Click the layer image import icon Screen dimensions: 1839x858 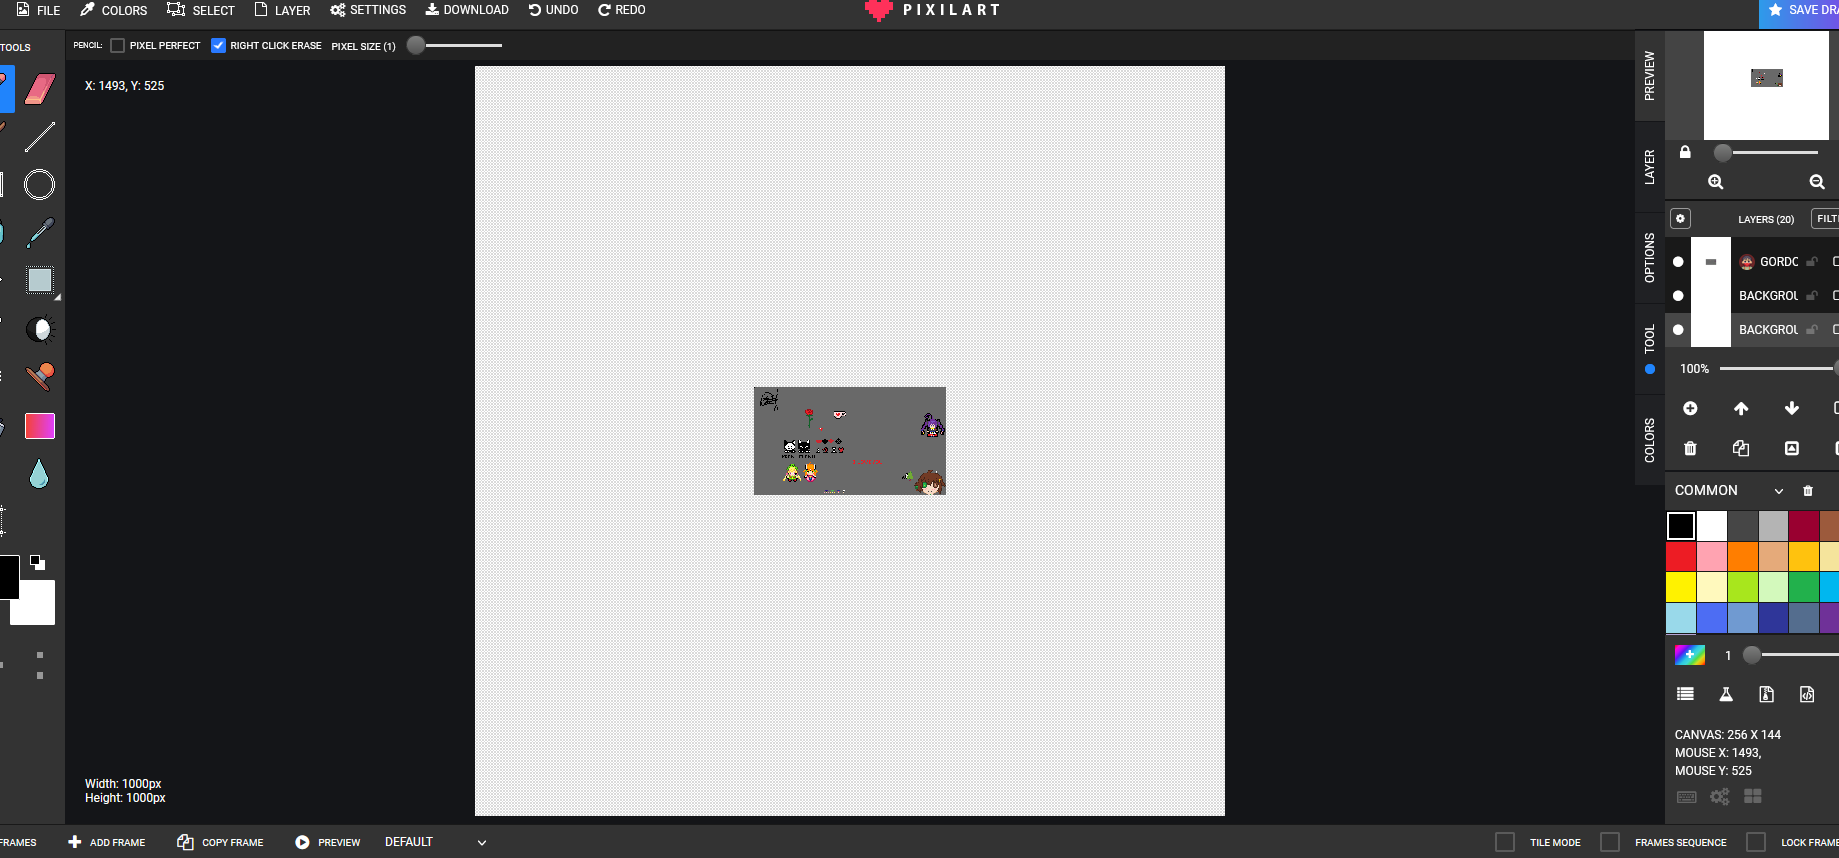pyautogui.click(x=1792, y=448)
